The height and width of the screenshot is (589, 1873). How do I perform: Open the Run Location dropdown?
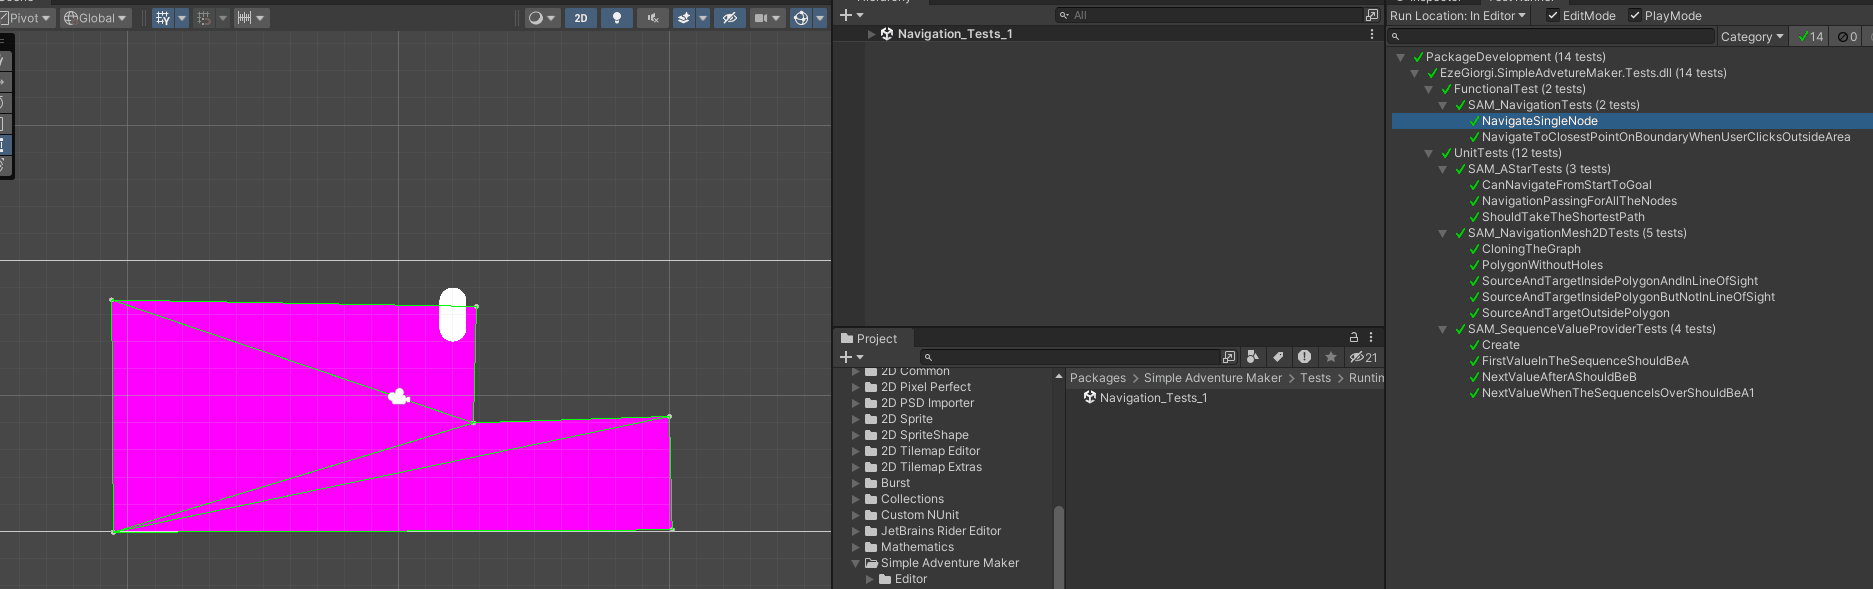tap(1457, 16)
